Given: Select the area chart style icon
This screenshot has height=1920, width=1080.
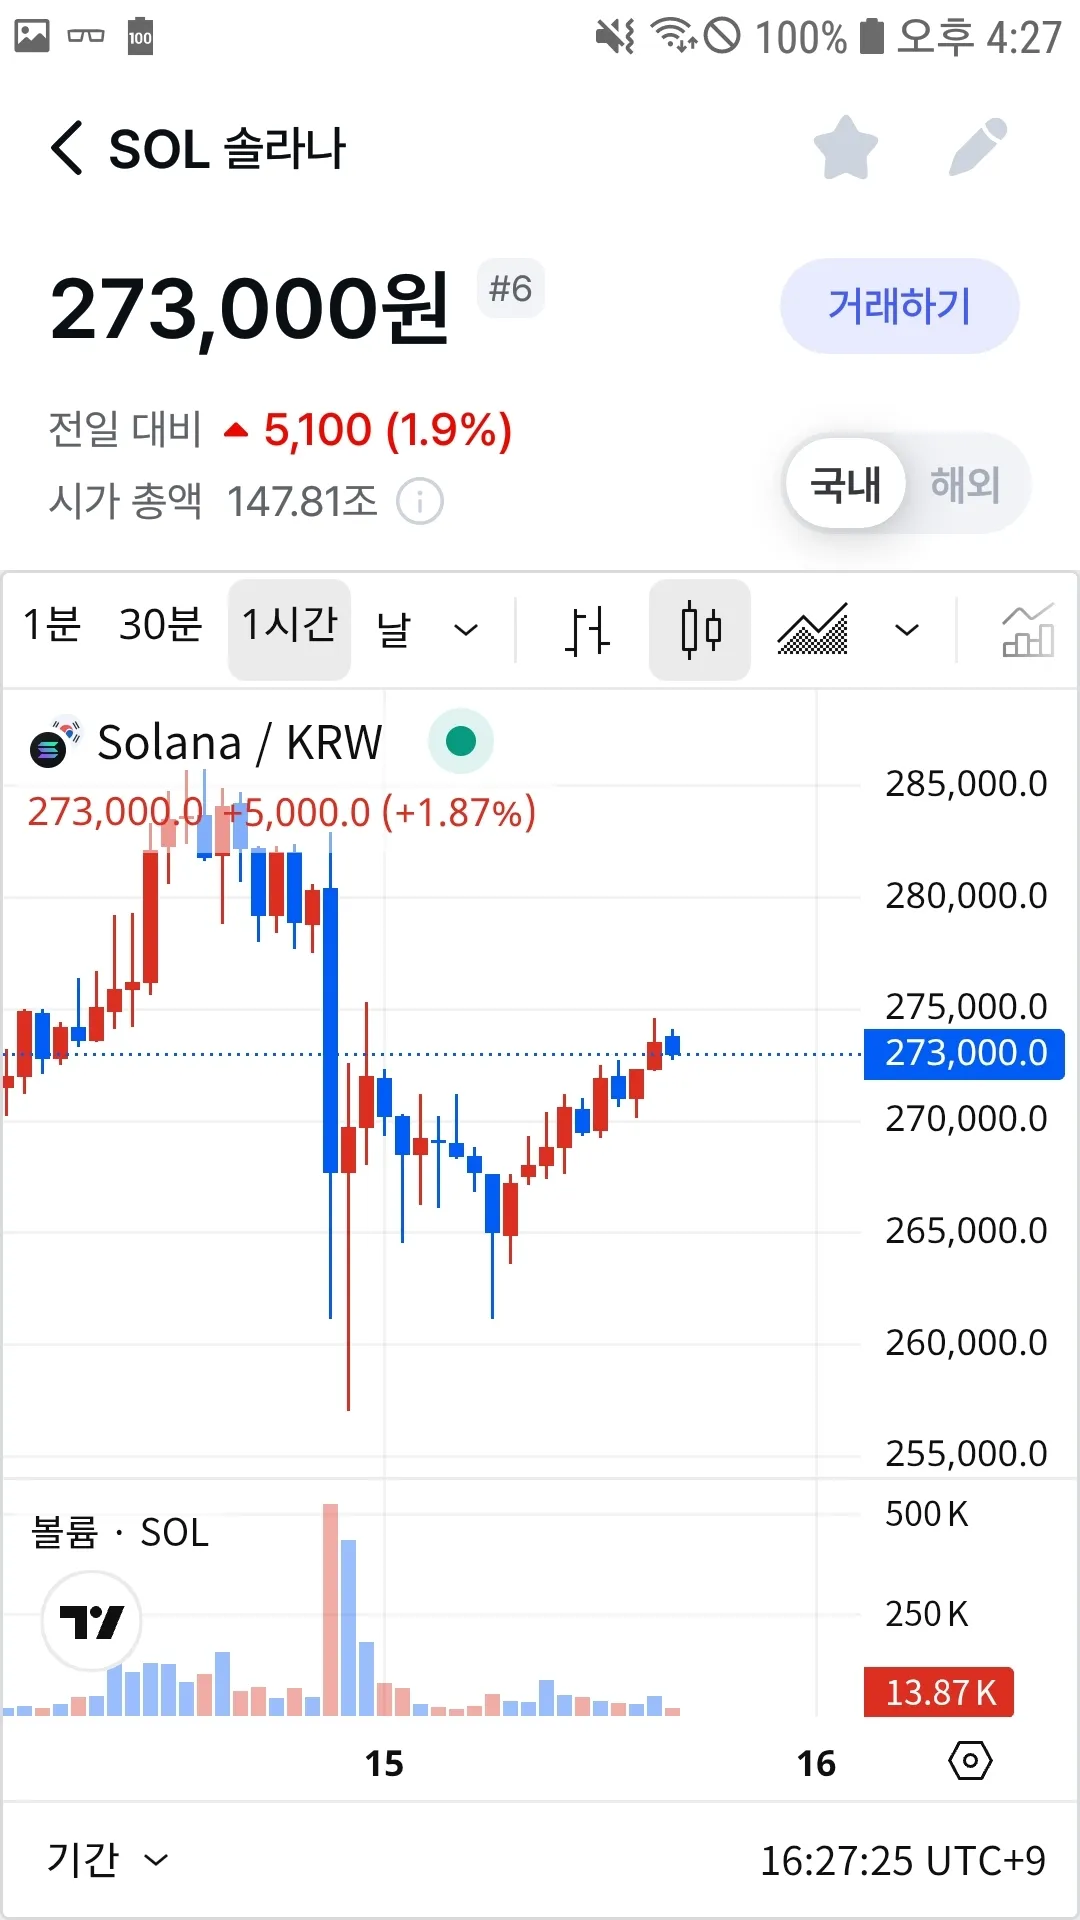Looking at the screenshot, I should [x=812, y=630].
